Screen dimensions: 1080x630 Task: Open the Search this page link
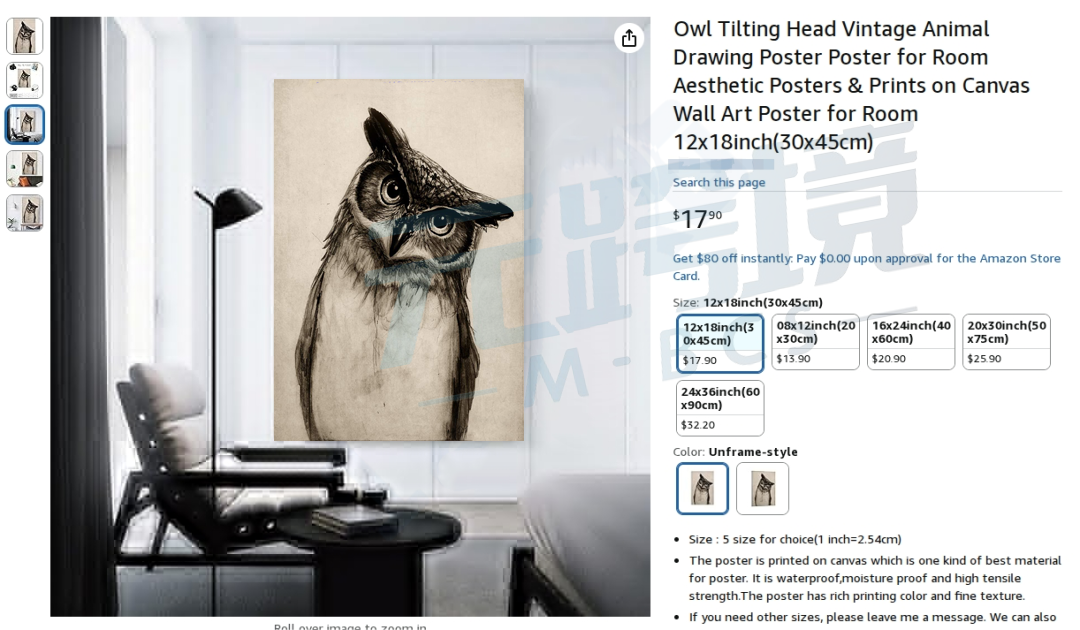point(718,182)
